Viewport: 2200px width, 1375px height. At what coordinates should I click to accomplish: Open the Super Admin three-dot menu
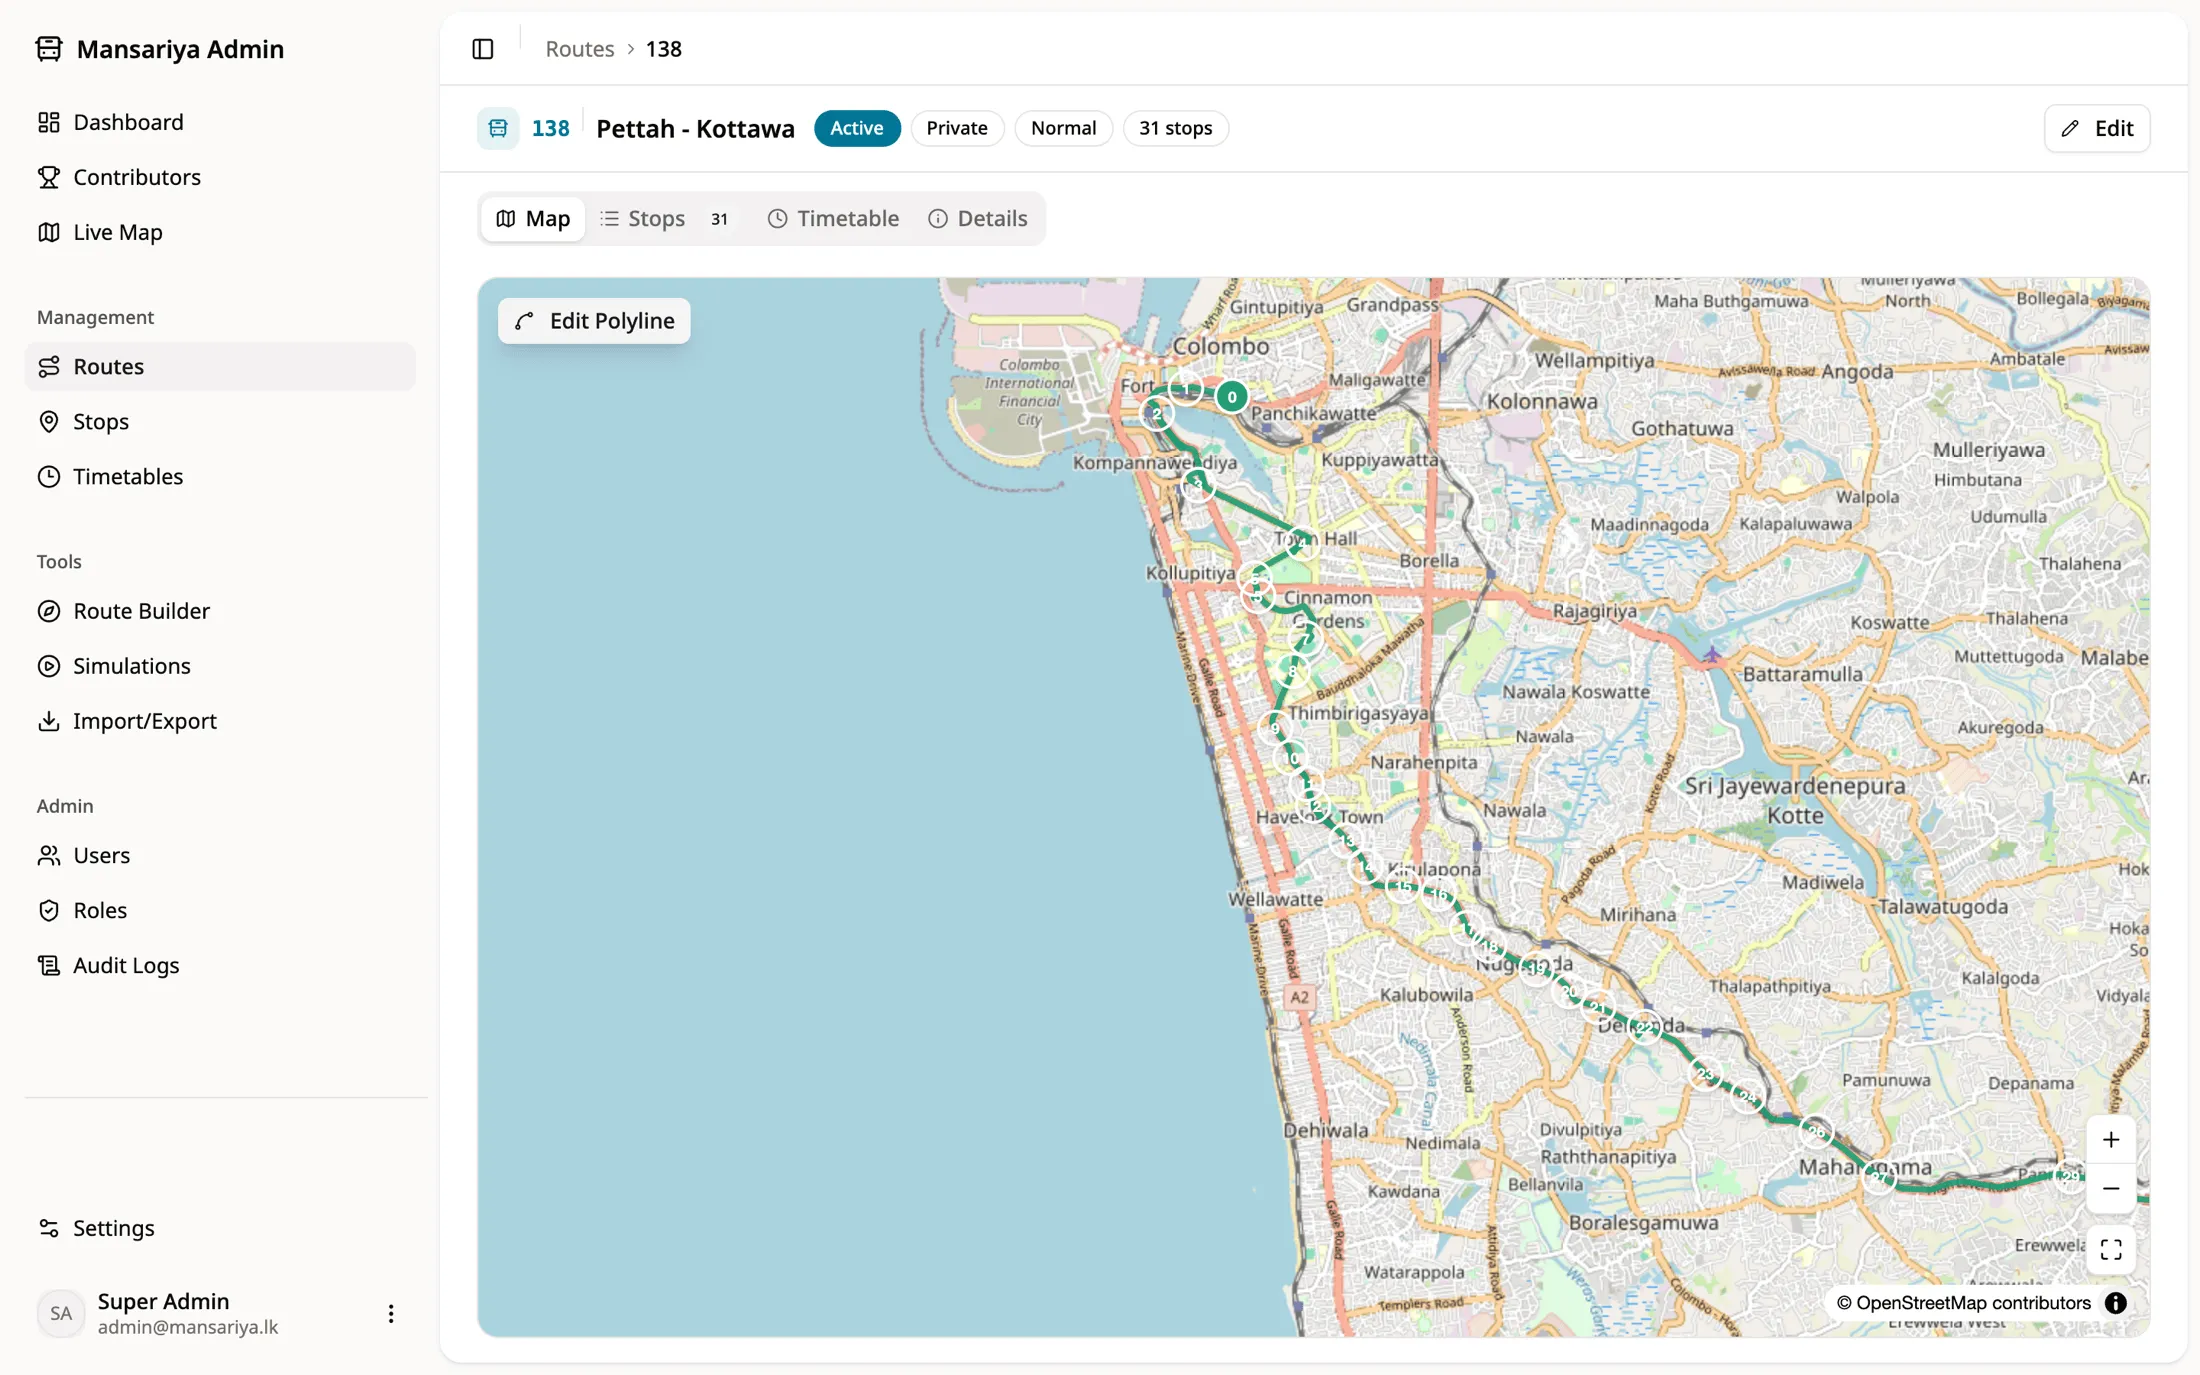[391, 1314]
